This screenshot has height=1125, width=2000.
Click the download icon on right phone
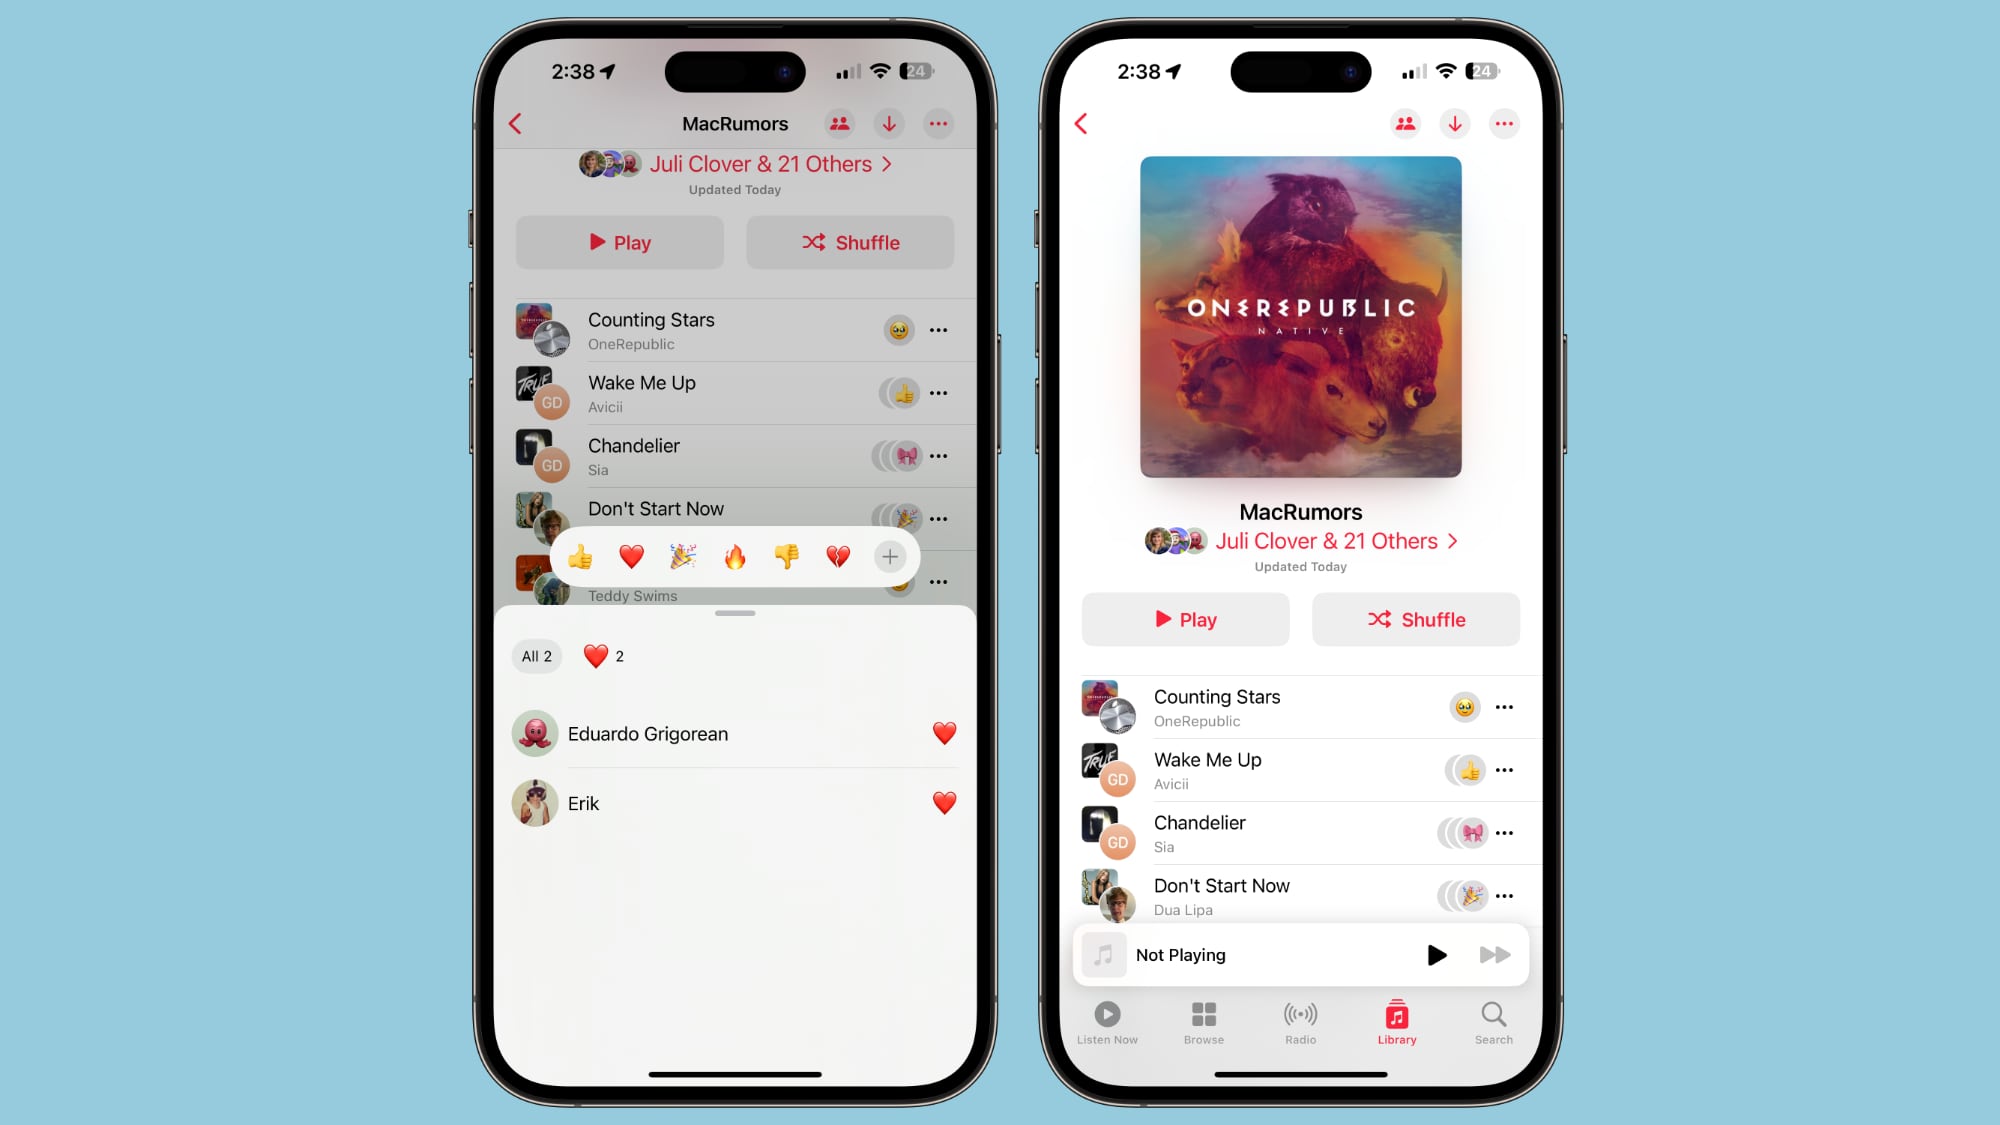point(1456,122)
